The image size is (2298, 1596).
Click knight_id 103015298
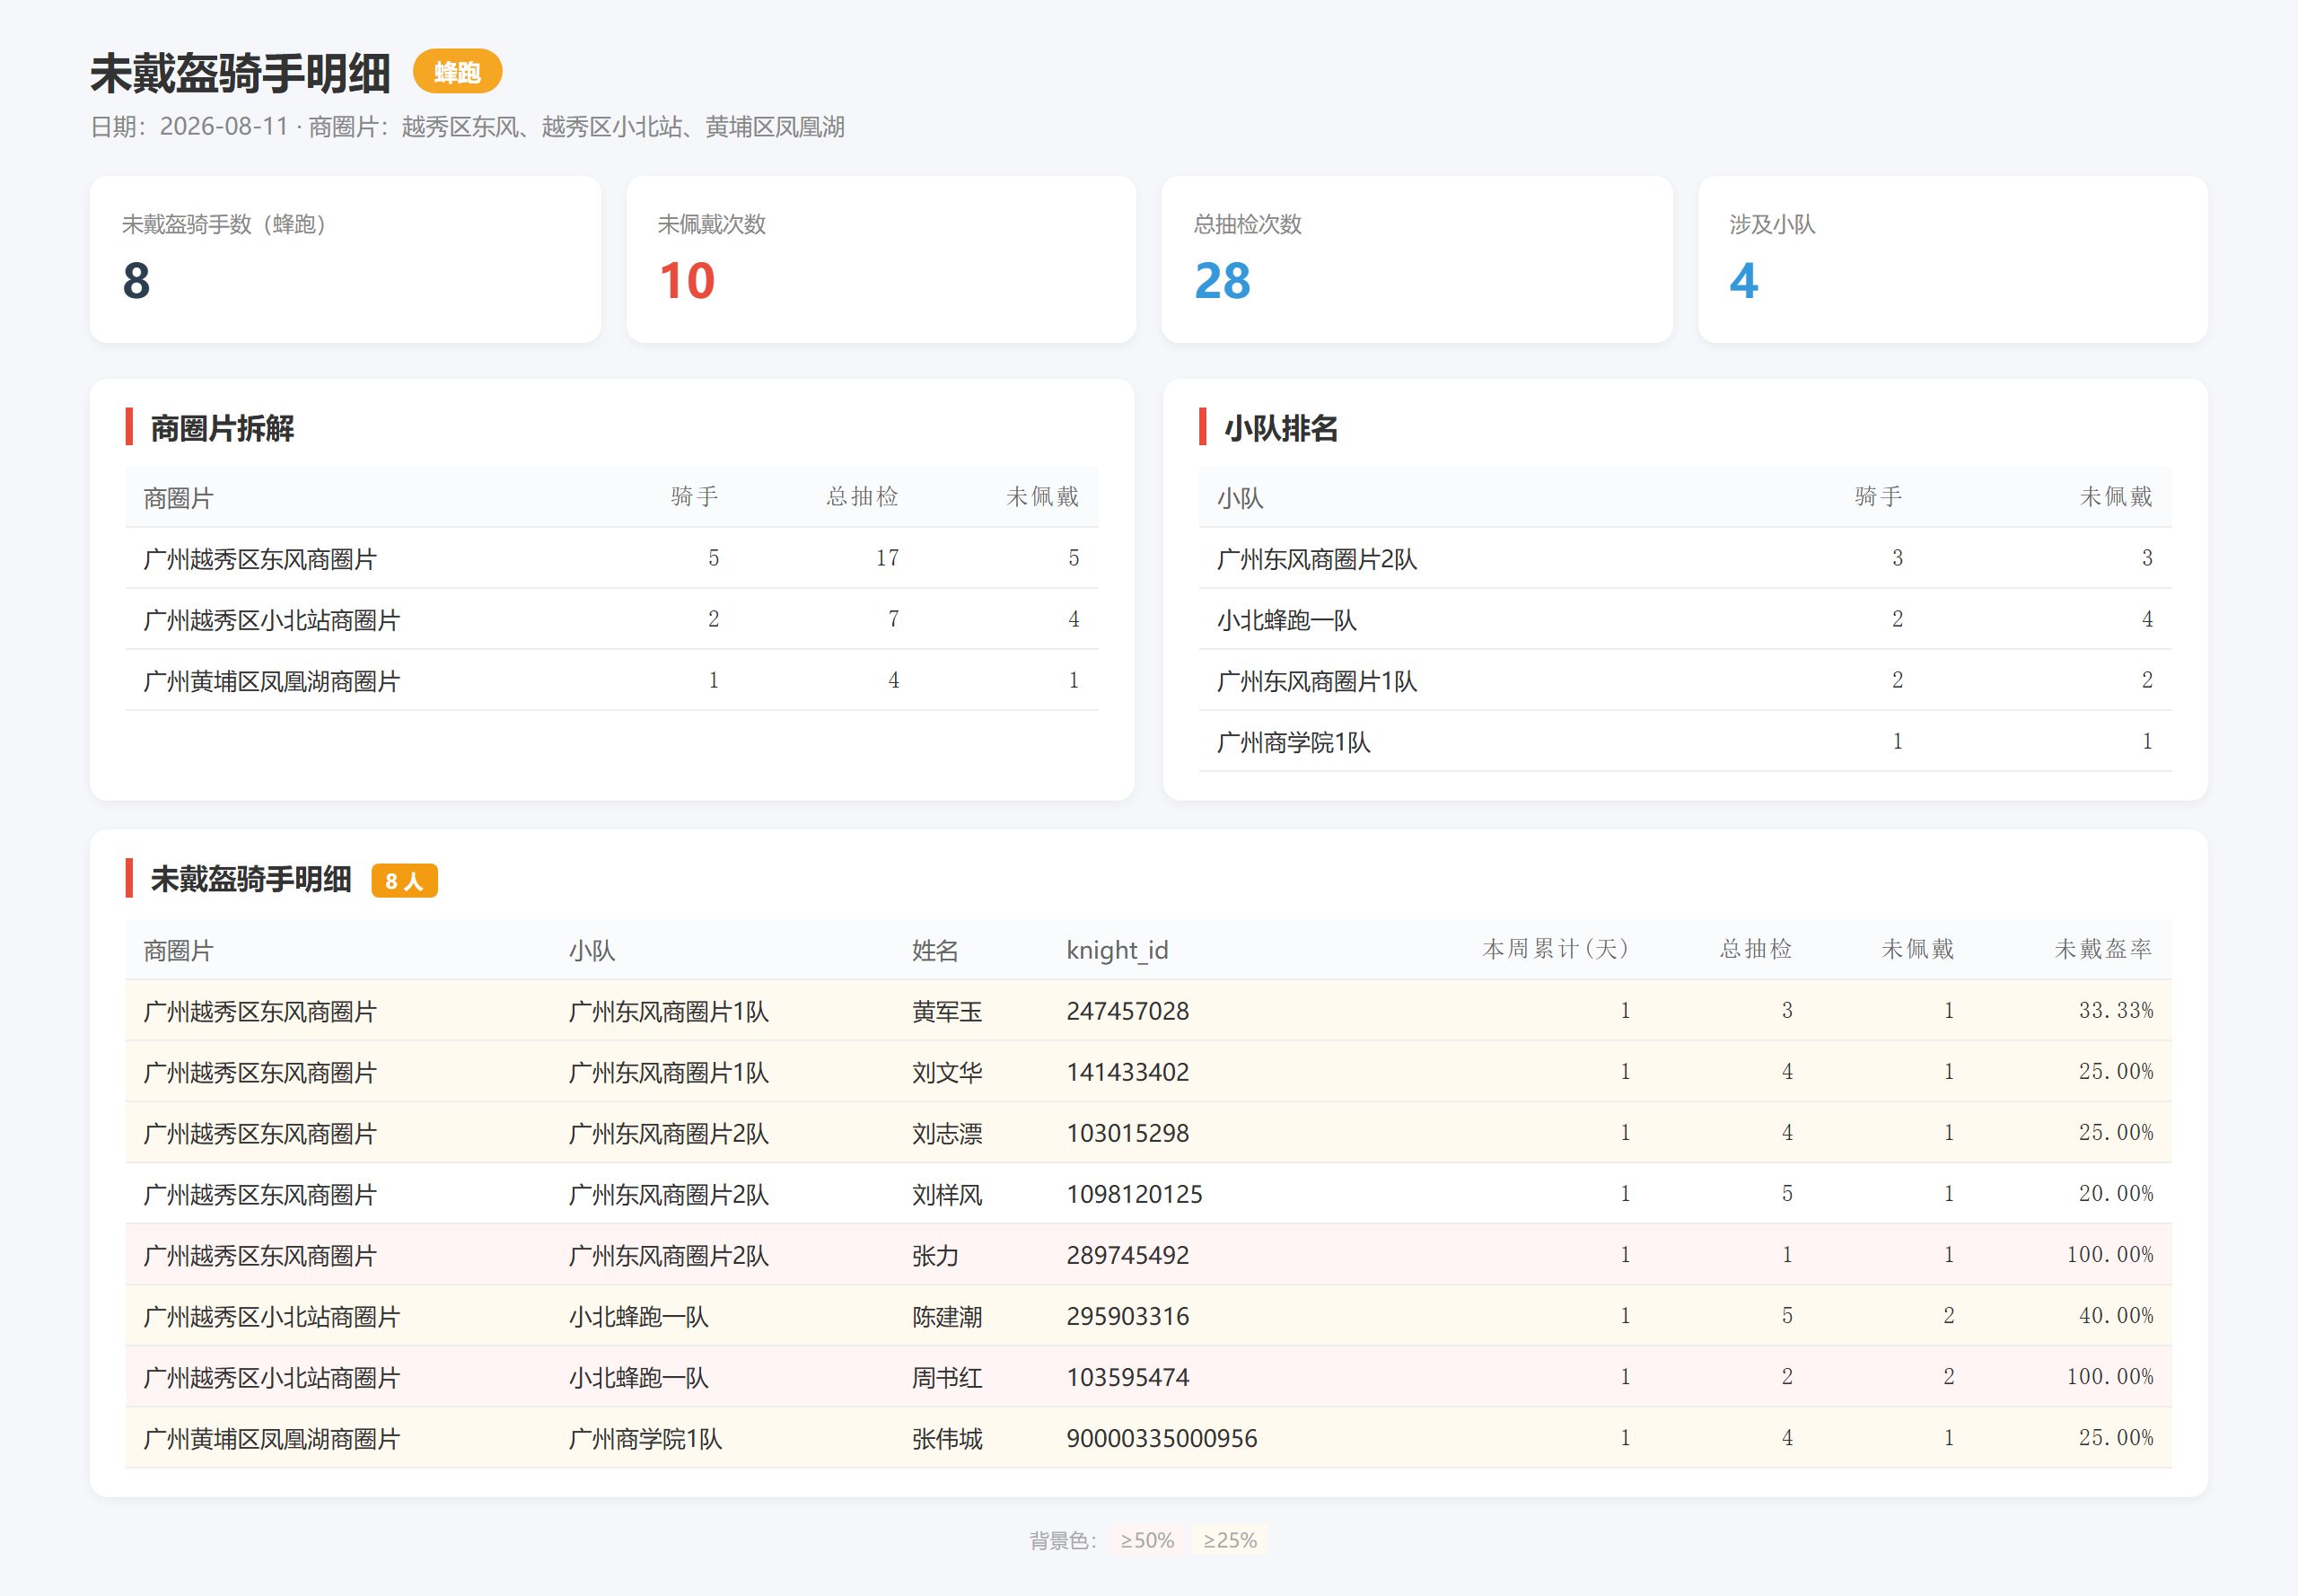[x=1128, y=1133]
